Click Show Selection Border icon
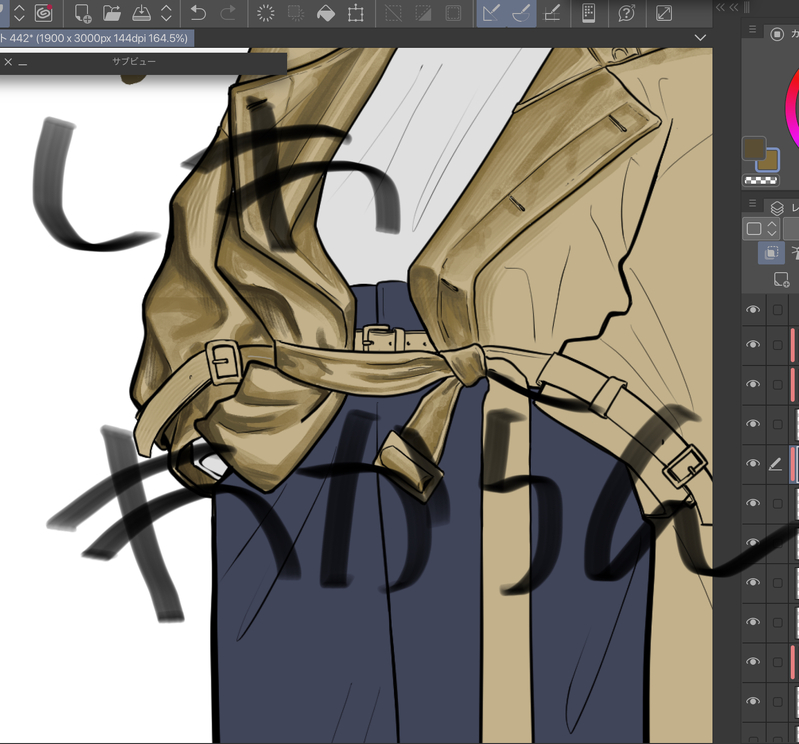The height and width of the screenshot is (744, 799). pyautogui.click(x=453, y=13)
